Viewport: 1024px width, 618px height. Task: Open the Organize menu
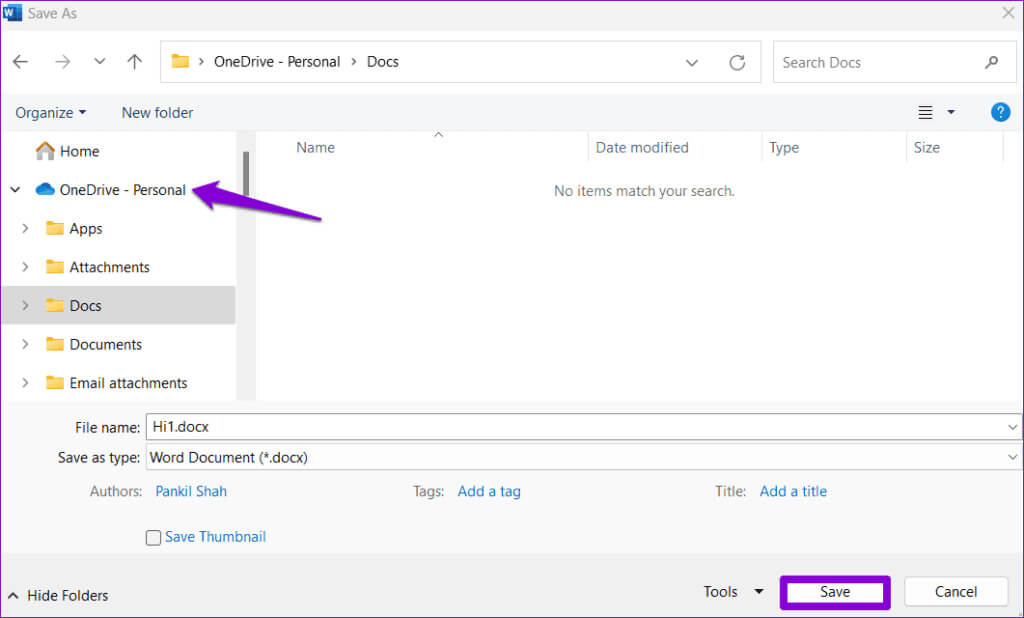coord(51,112)
